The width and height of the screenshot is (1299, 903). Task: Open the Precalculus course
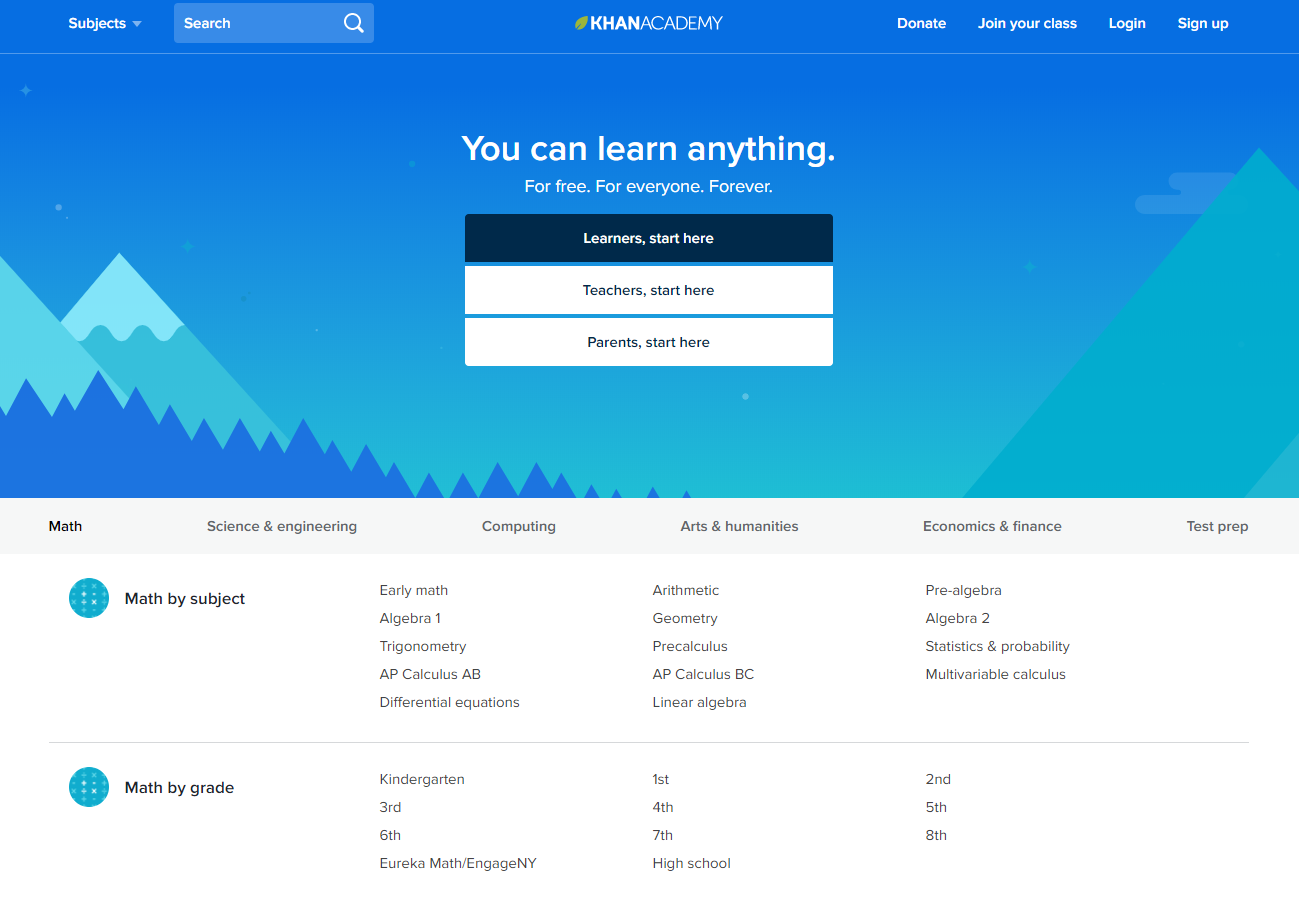[690, 646]
